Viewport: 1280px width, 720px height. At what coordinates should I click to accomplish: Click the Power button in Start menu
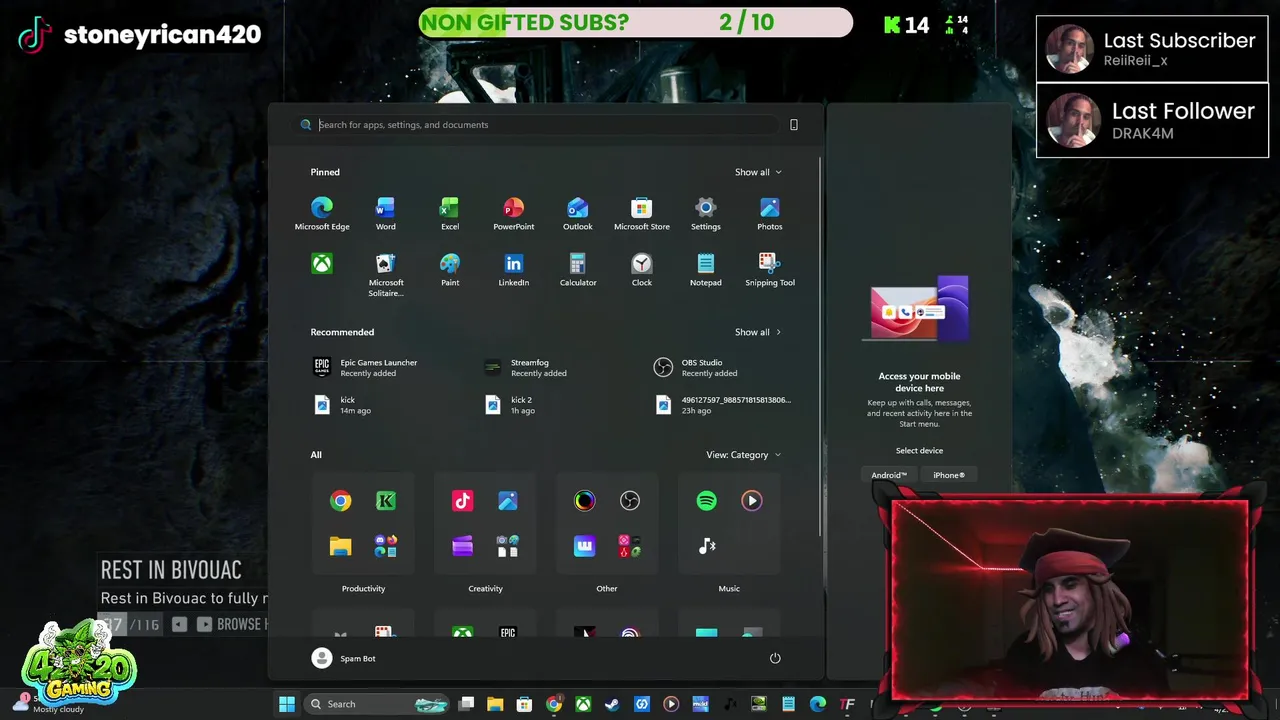click(x=775, y=658)
